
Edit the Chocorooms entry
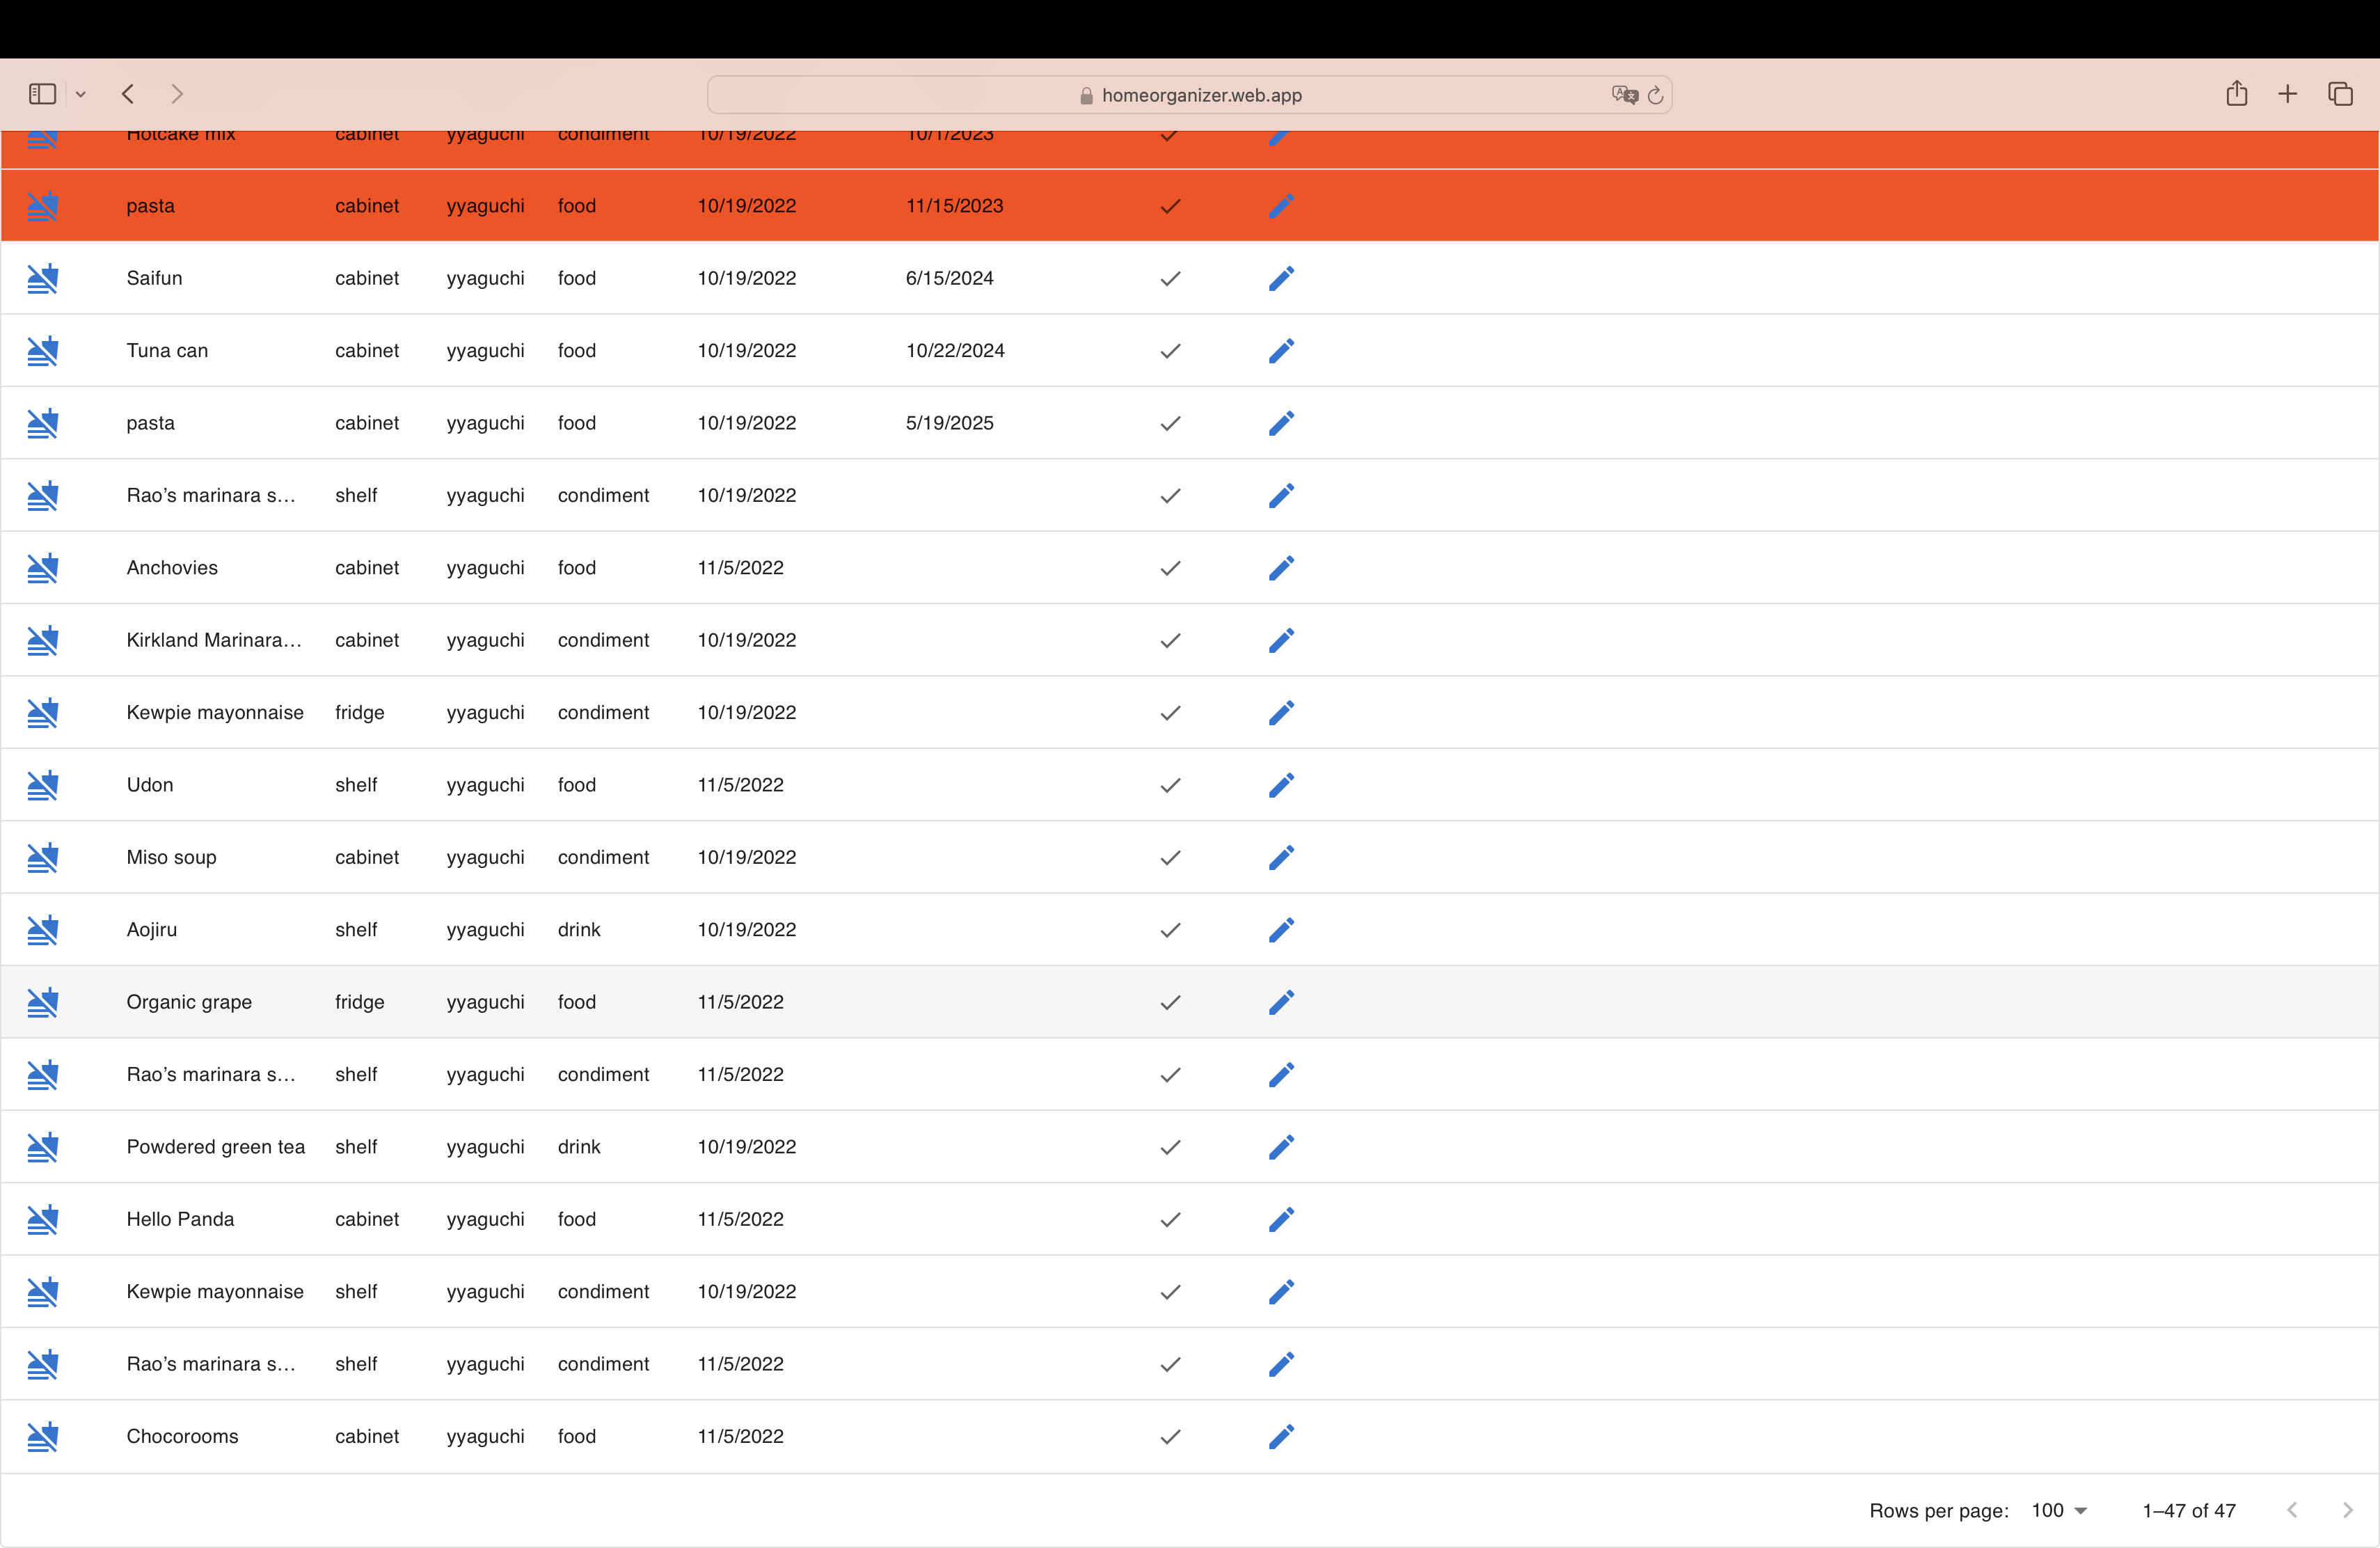(x=1281, y=1436)
